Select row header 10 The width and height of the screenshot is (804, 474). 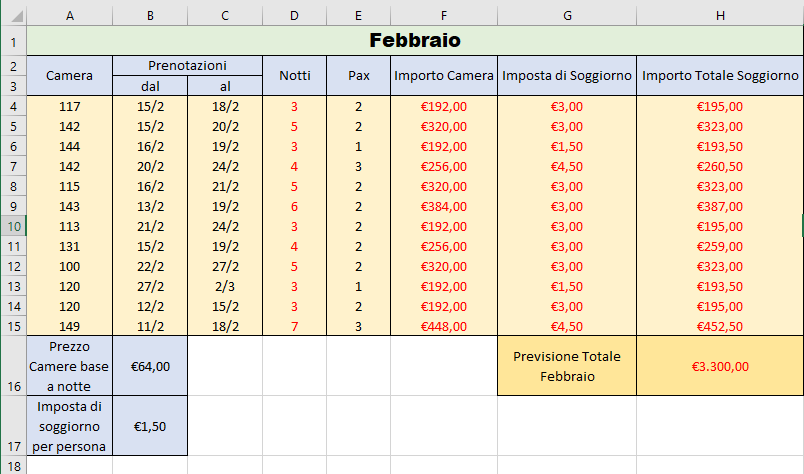point(13,226)
